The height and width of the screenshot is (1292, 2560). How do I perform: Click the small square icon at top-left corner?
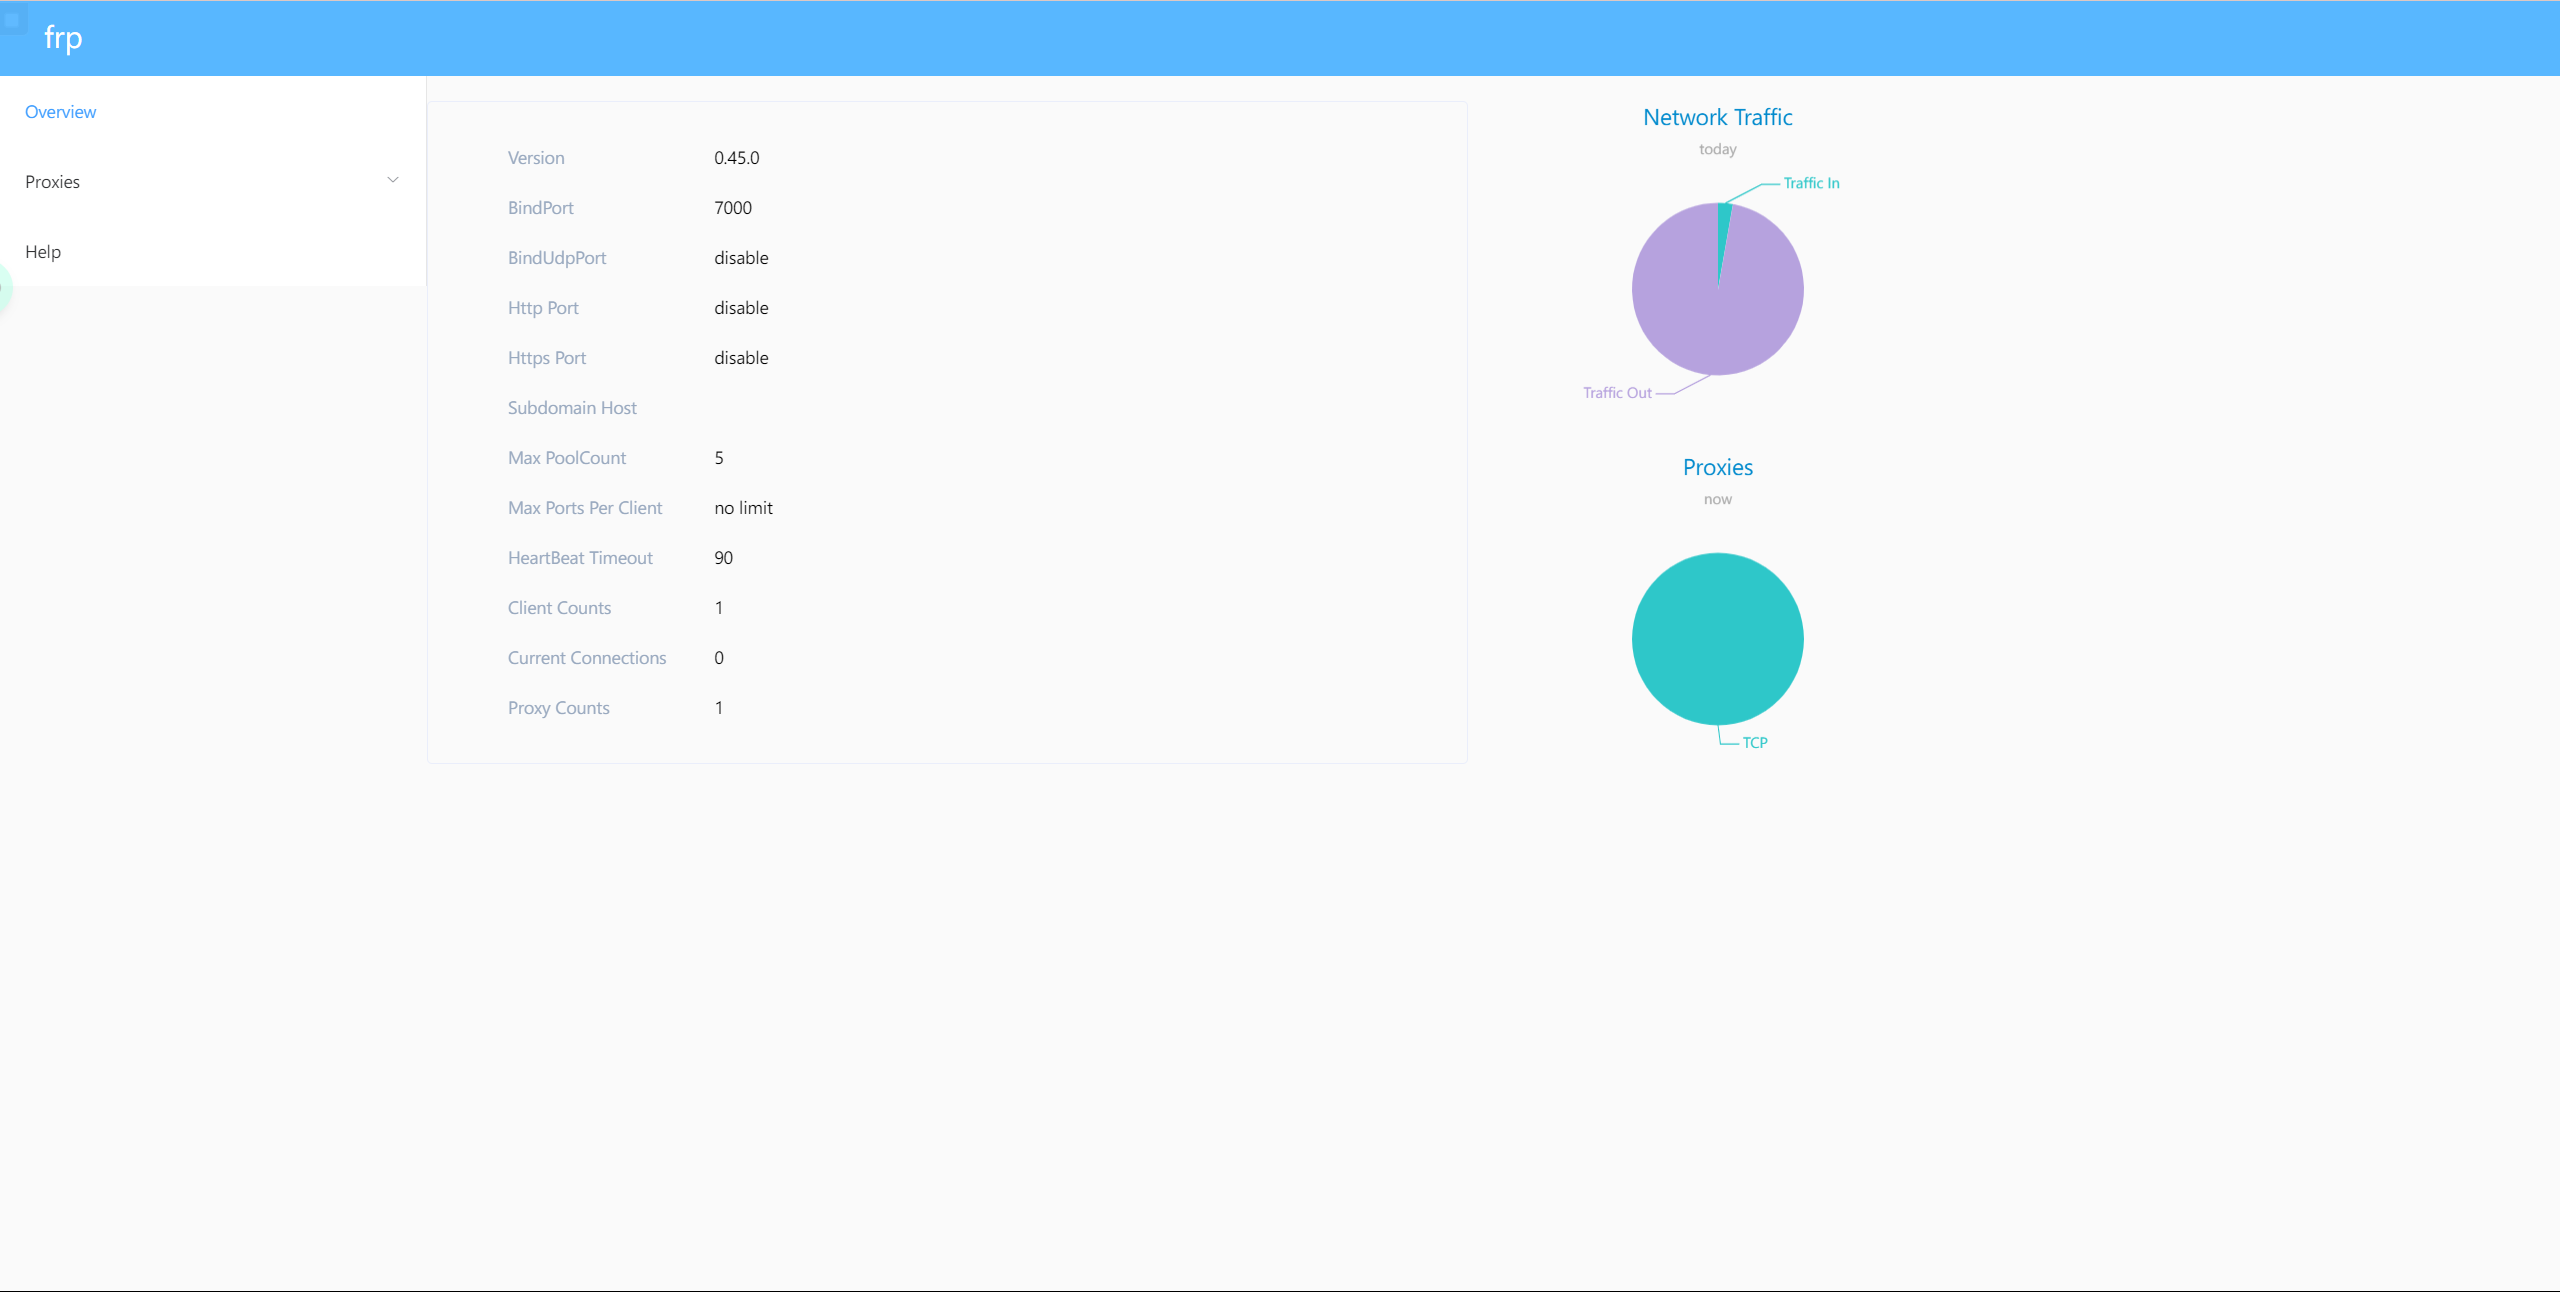(12, 19)
